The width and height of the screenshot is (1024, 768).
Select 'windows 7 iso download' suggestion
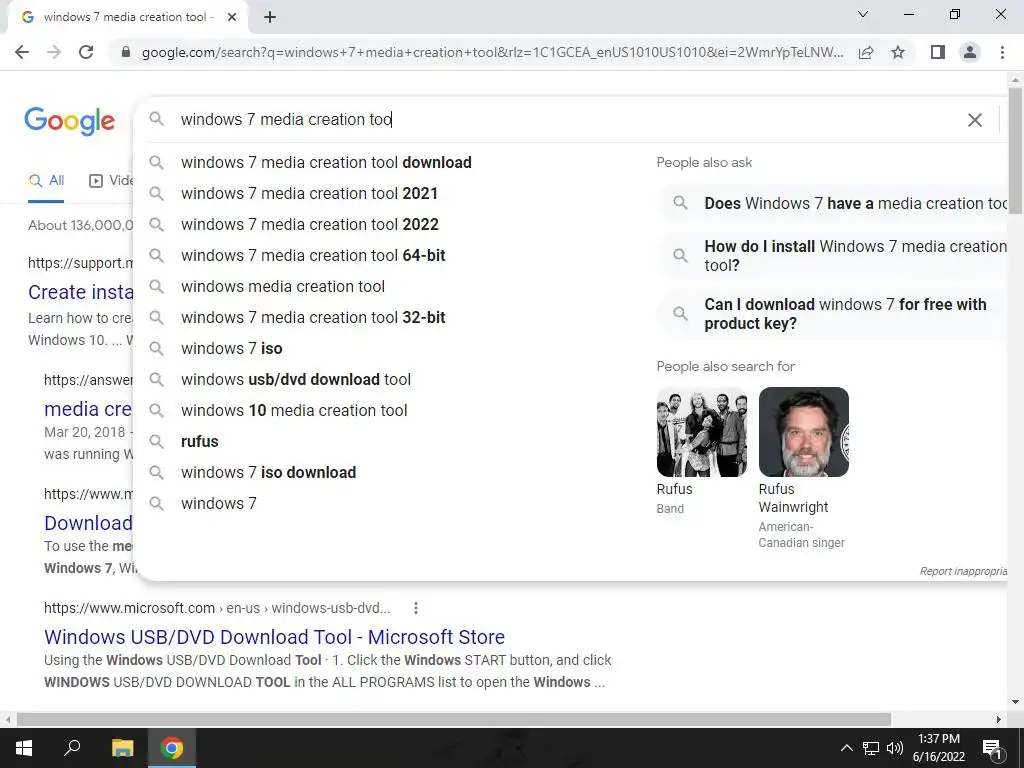coord(268,473)
